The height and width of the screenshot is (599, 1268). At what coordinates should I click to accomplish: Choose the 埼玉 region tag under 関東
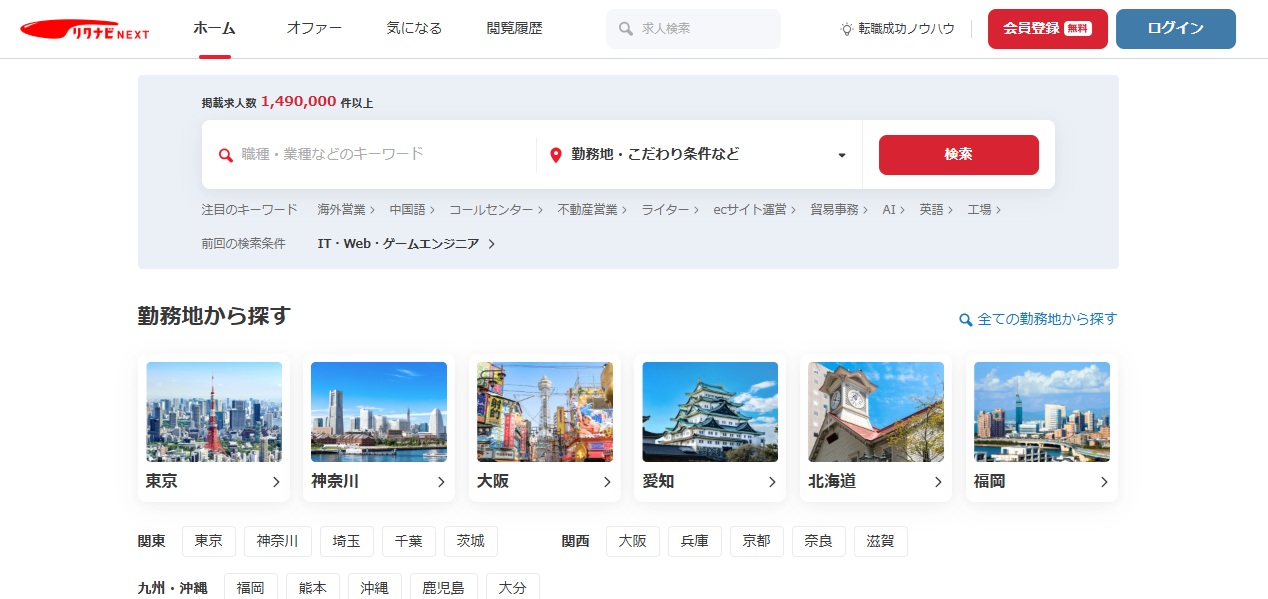point(346,541)
